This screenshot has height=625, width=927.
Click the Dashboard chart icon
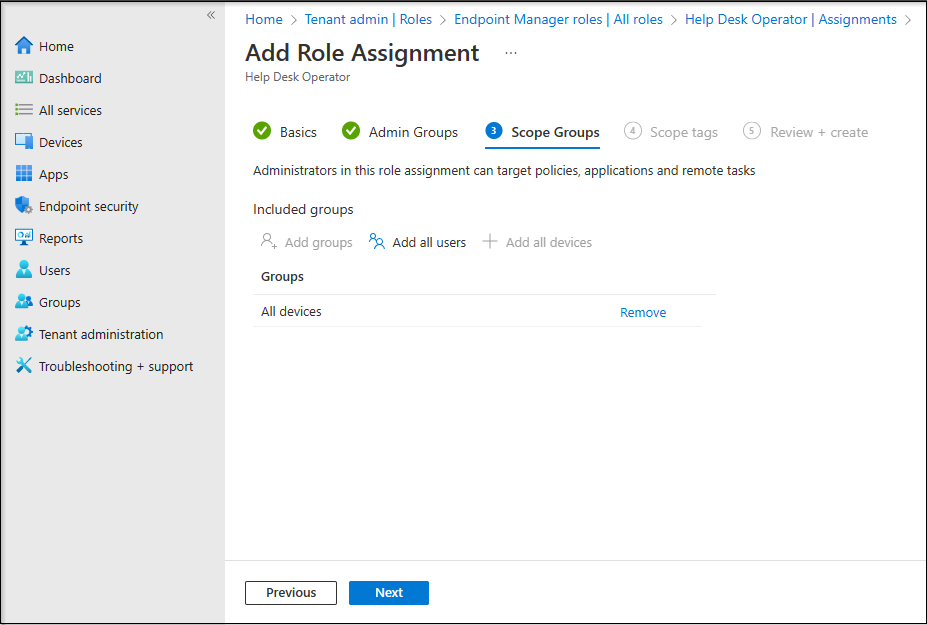coord(24,77)
